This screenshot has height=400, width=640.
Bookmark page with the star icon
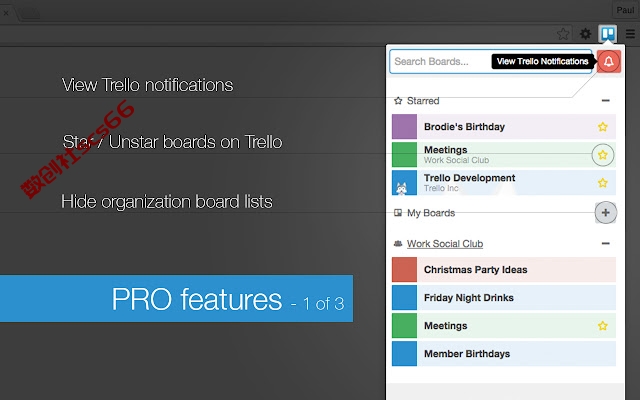coord(563,34)
